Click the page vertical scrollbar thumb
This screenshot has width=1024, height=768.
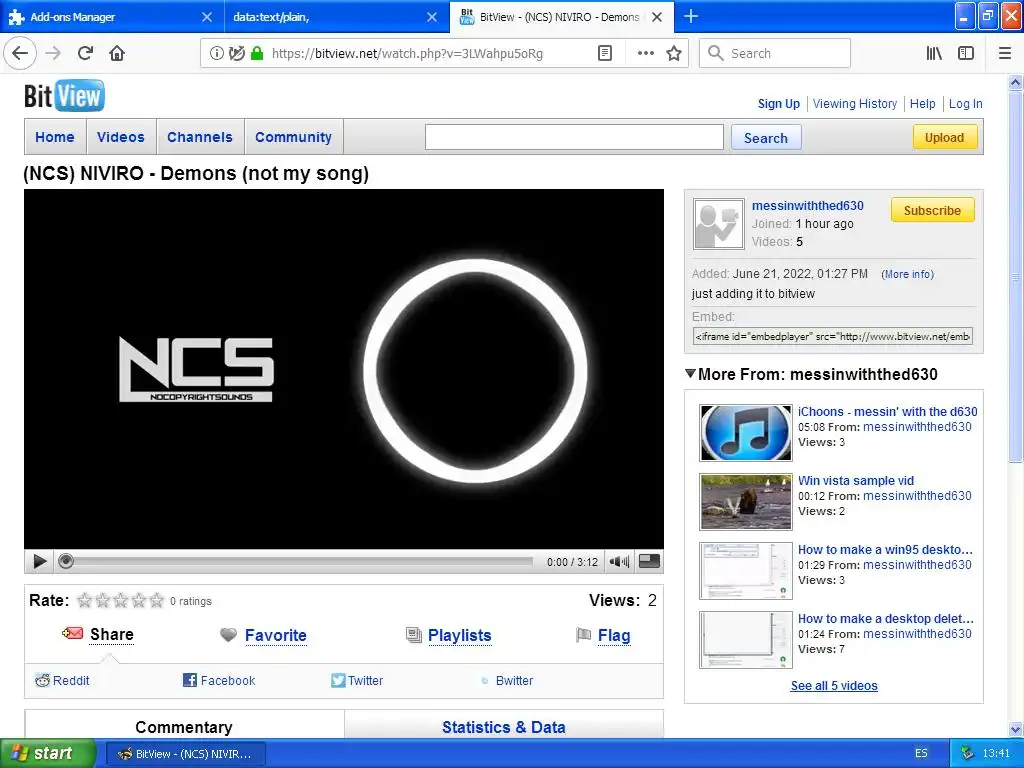click(x=1016, y=277)
